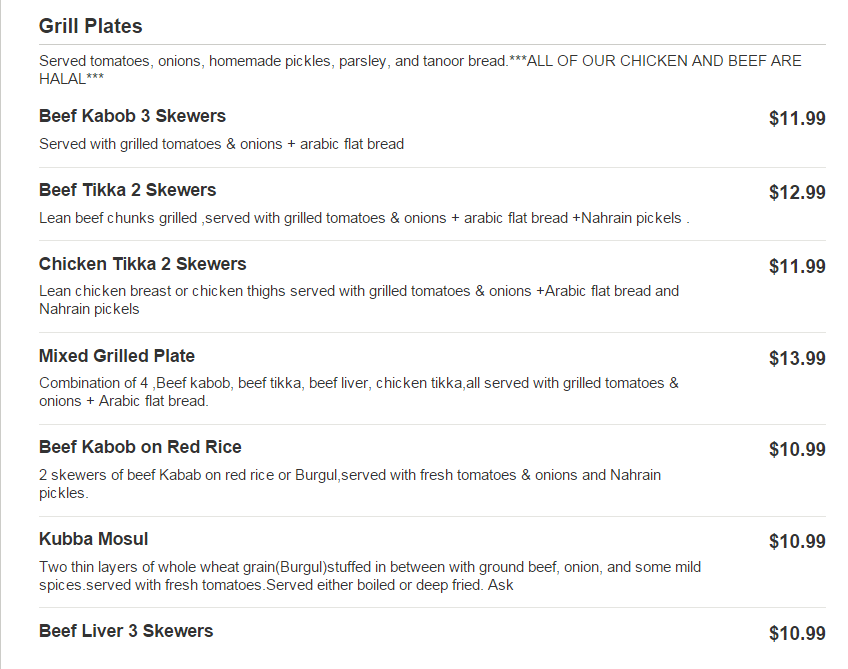This screenshot has height=669, width=848.
Task: Open the Beef Kabob 3 Skewers item
Action: pyautogui.click(x=132, y=116)
